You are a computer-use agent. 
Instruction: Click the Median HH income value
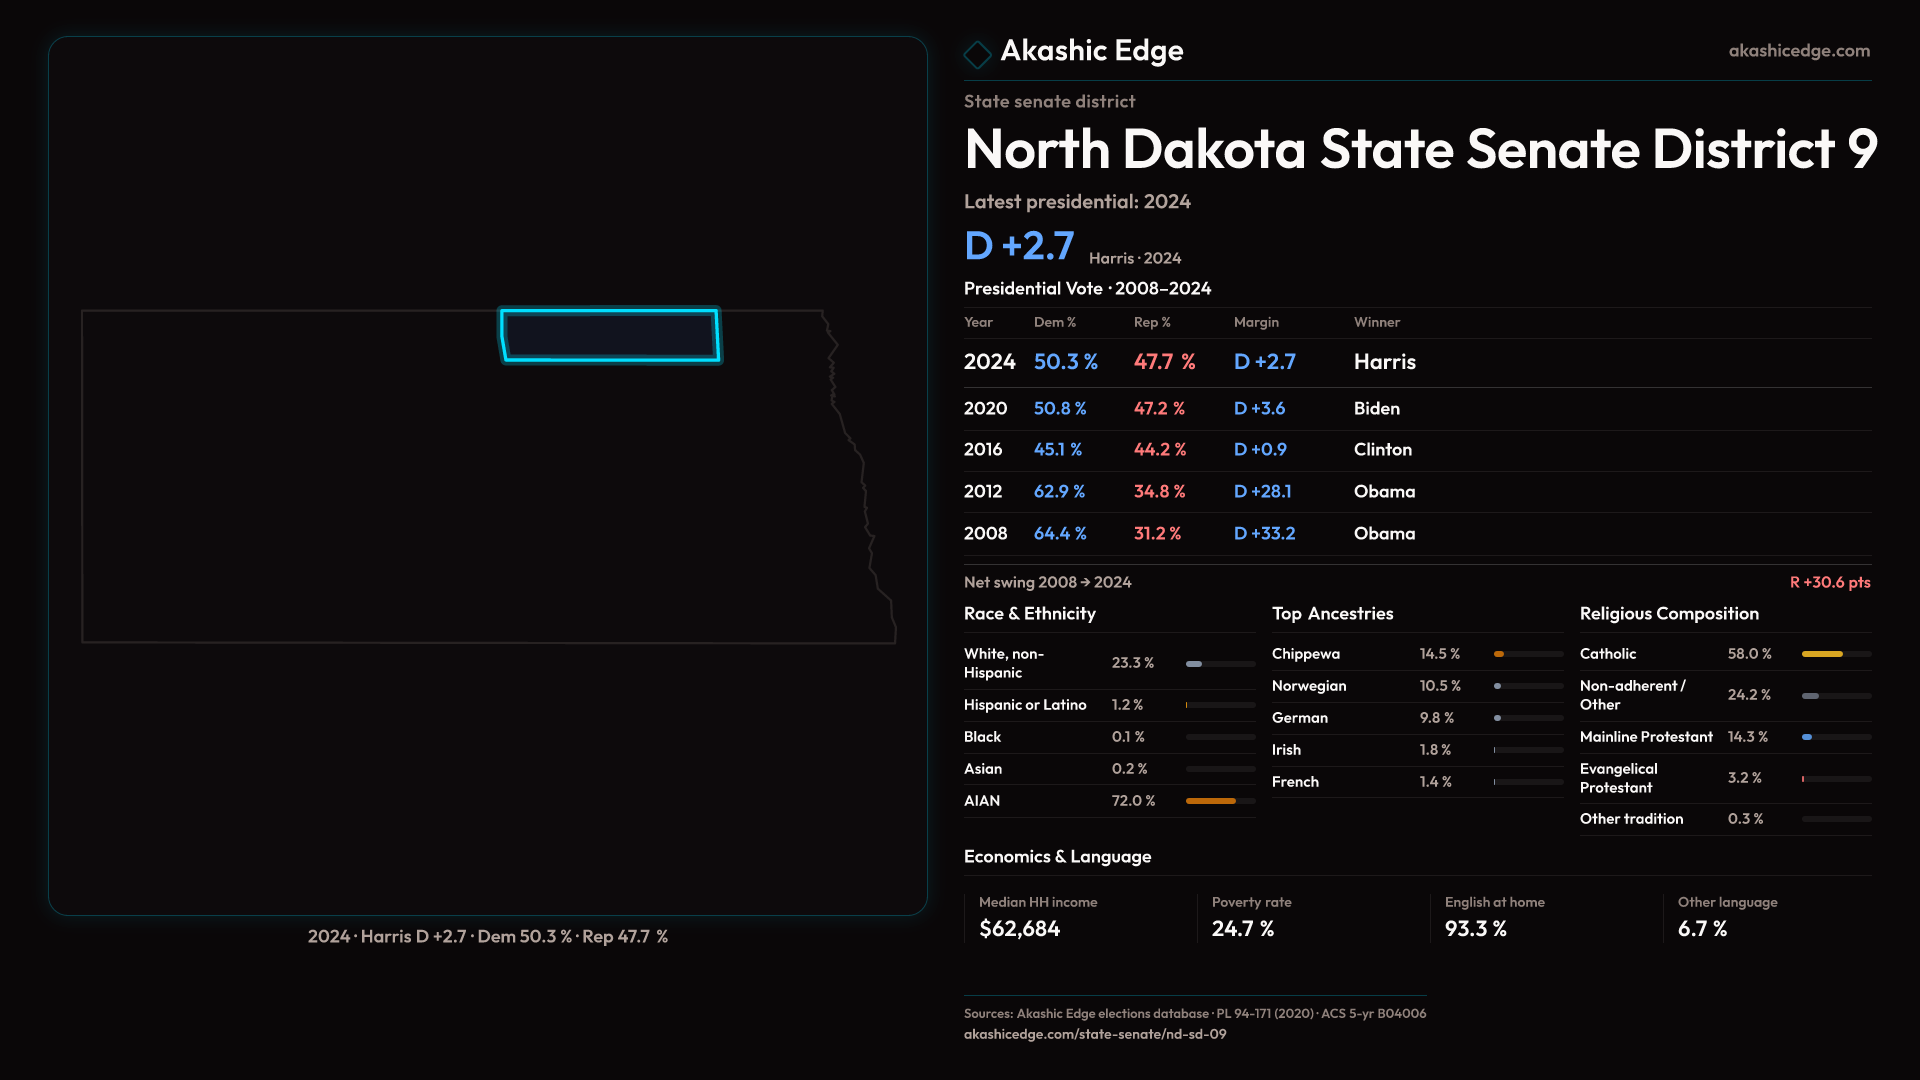[1019, 929]
